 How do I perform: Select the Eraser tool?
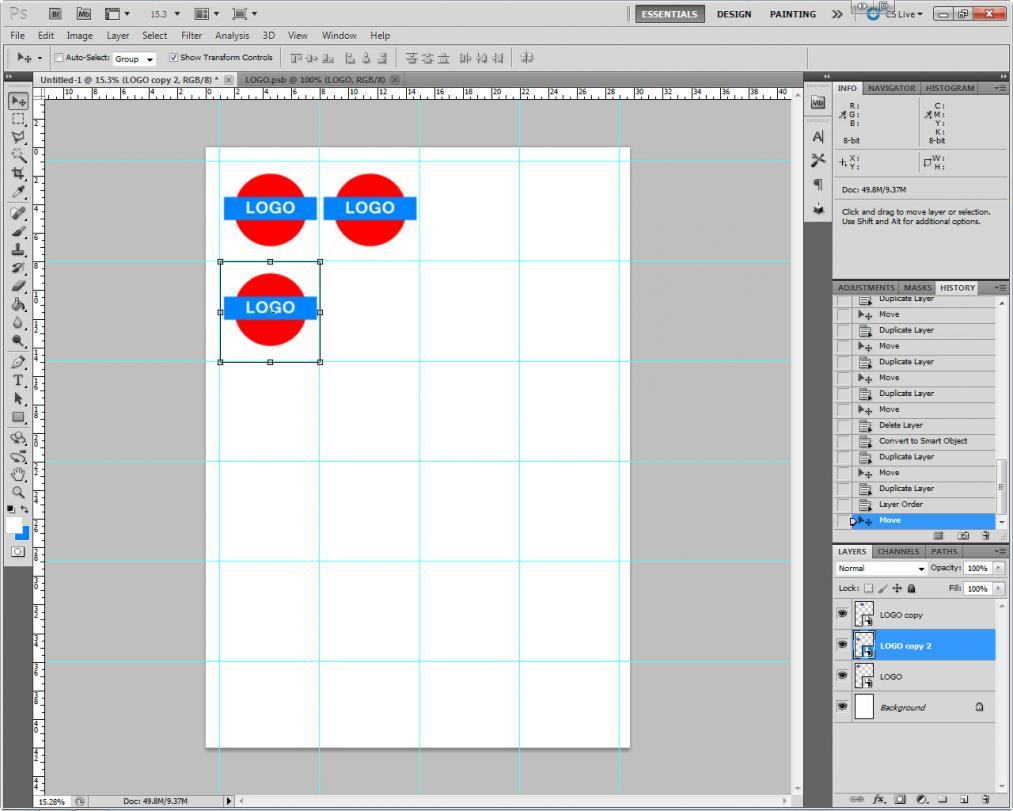click(18, 286)
